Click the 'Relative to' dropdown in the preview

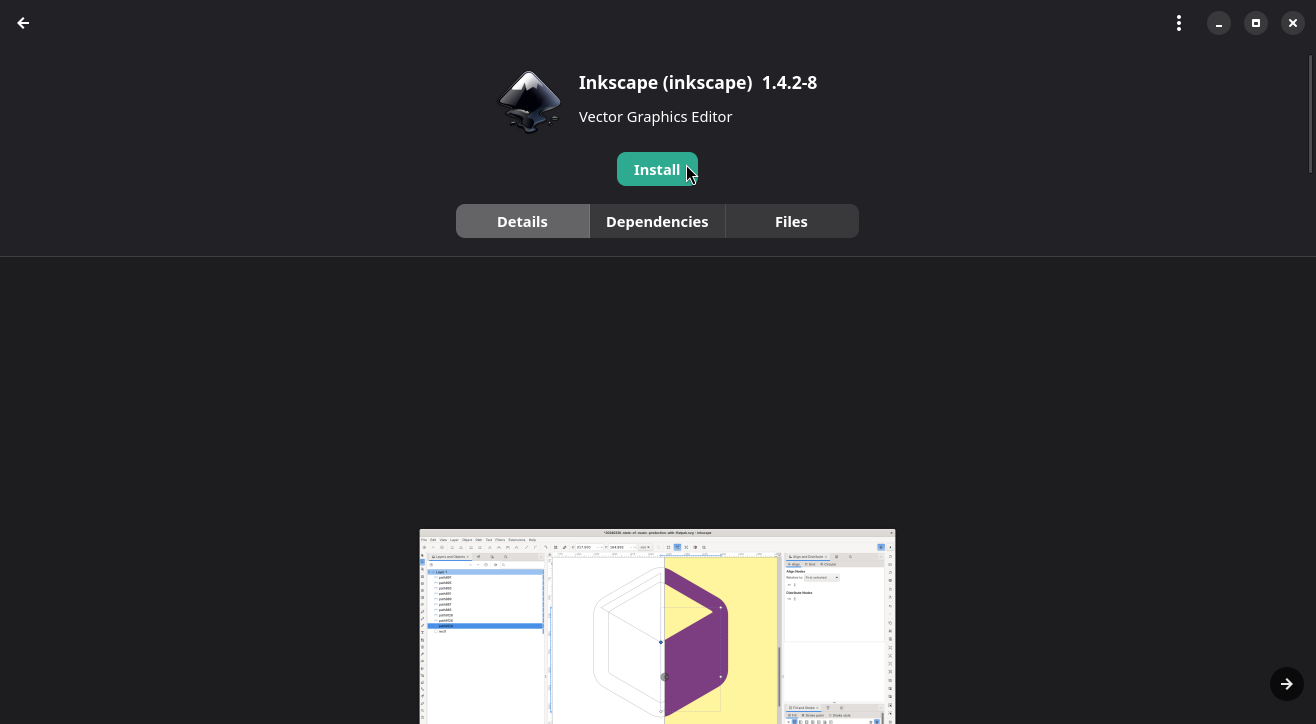(x=822, y=577)
